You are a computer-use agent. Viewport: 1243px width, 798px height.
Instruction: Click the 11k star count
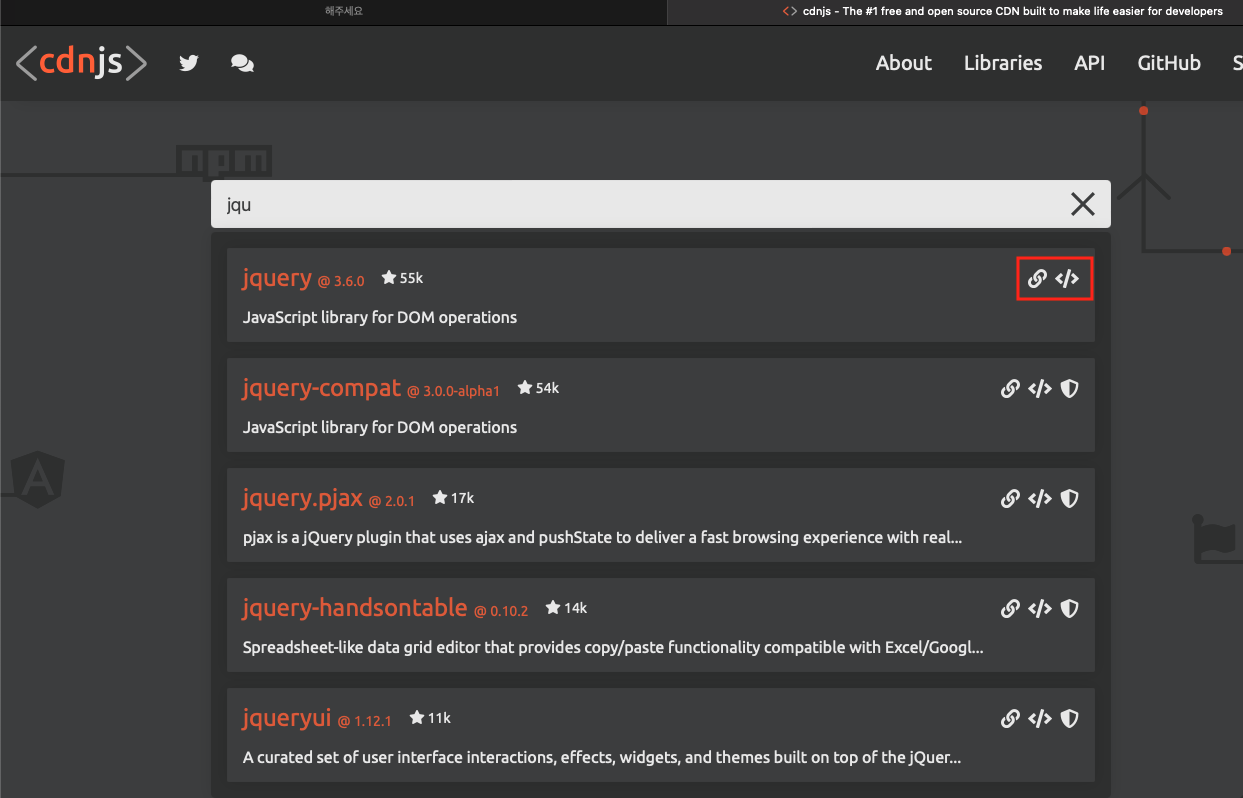click(x=430, y=718)
